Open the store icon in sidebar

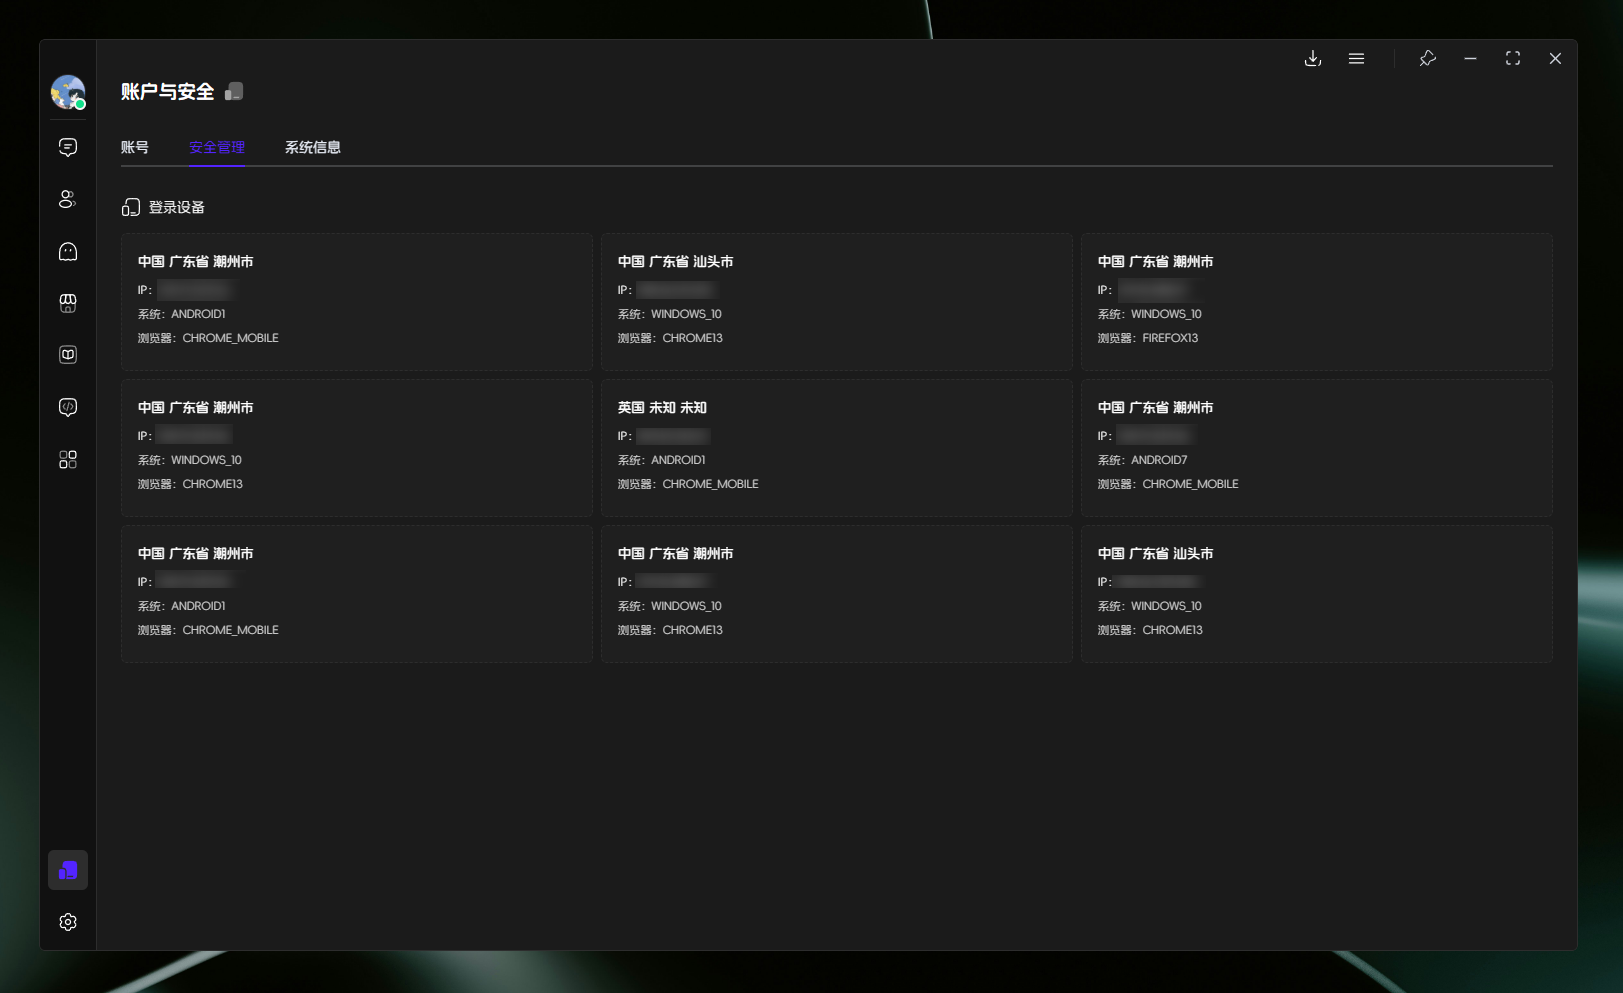pyautogui.click(x=68, y=303)
